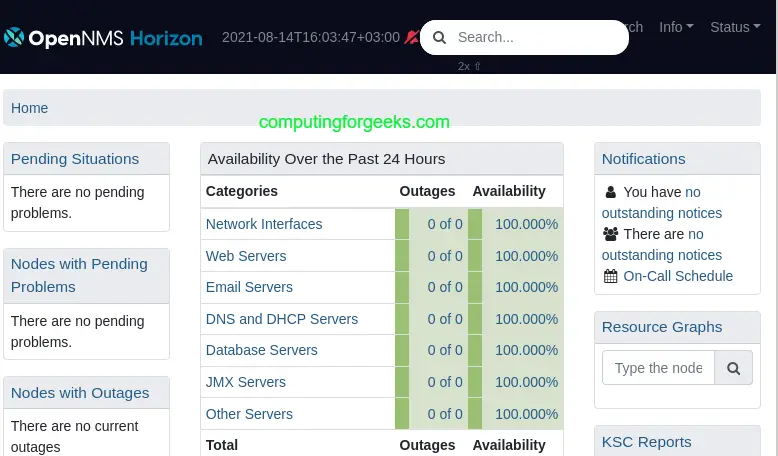778x456 pixels.
Task: Open Web Servers category
Action: [x=246, y=256]
